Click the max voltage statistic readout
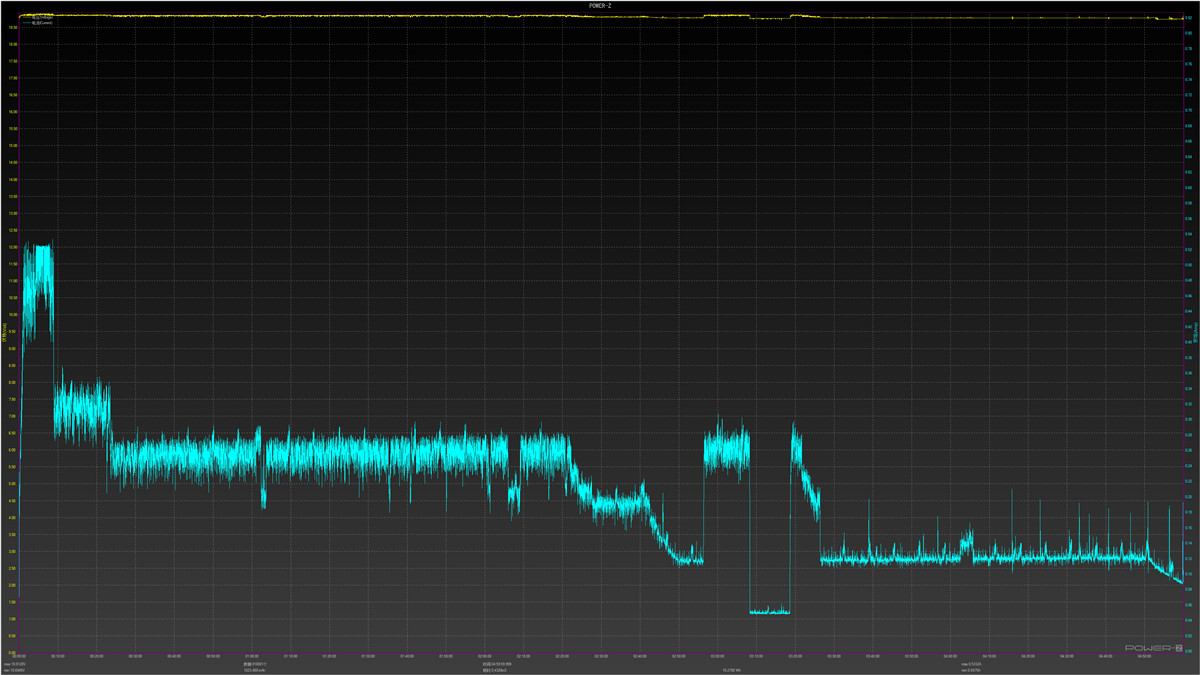 pyautogui.click(x=17, y=664)
